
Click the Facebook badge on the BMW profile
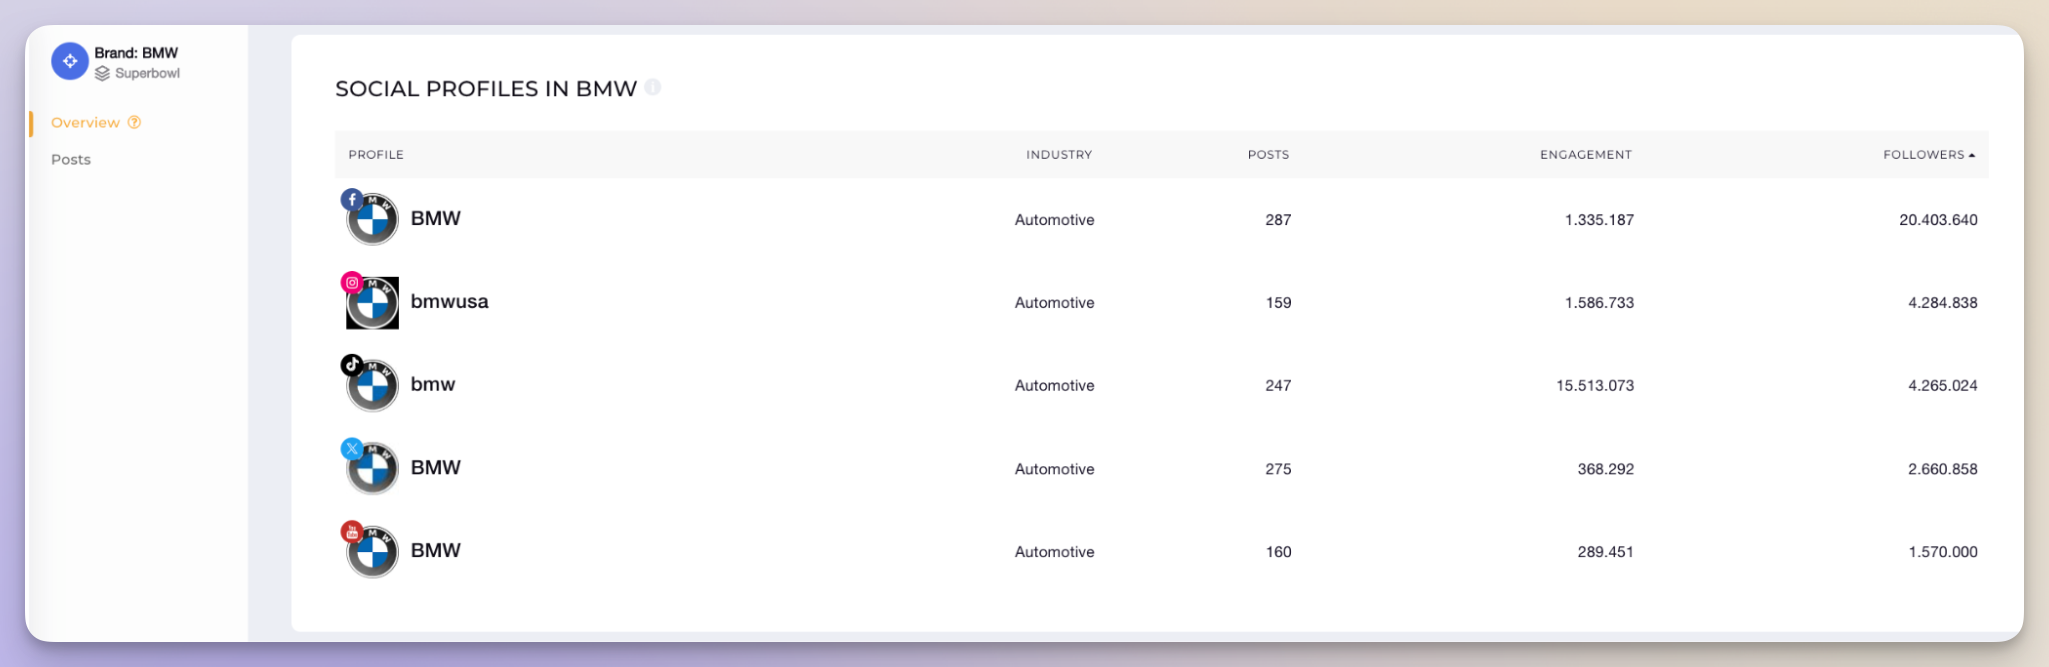pyautogui.click(x=352, y=199)
